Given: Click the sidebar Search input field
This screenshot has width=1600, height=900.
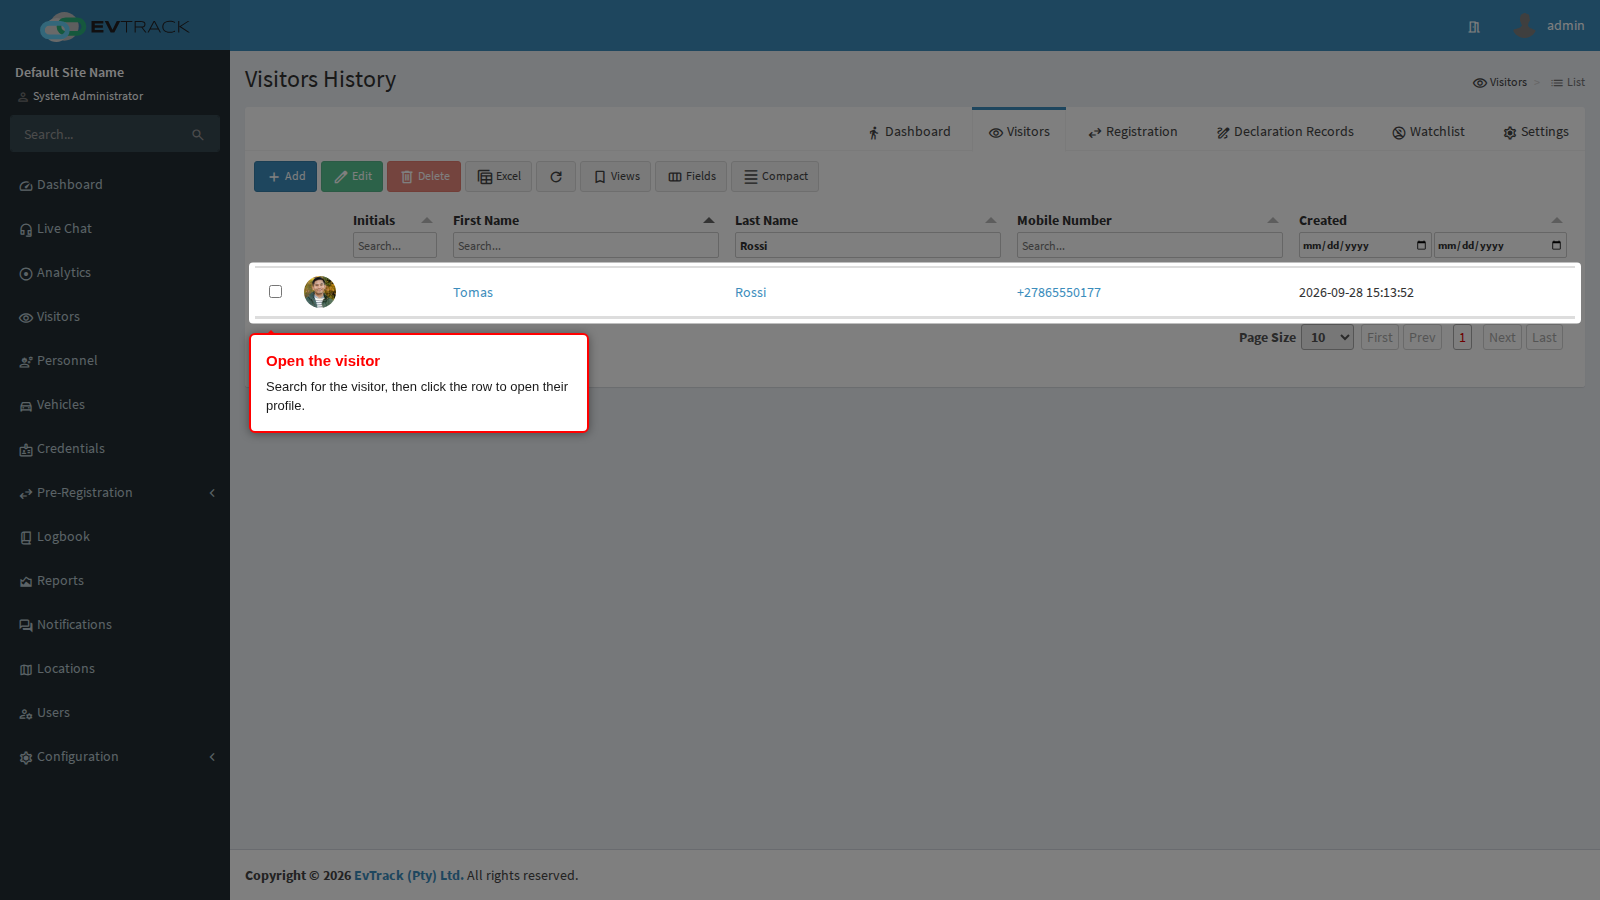Looking at the screenshot, I should [100, 134].
